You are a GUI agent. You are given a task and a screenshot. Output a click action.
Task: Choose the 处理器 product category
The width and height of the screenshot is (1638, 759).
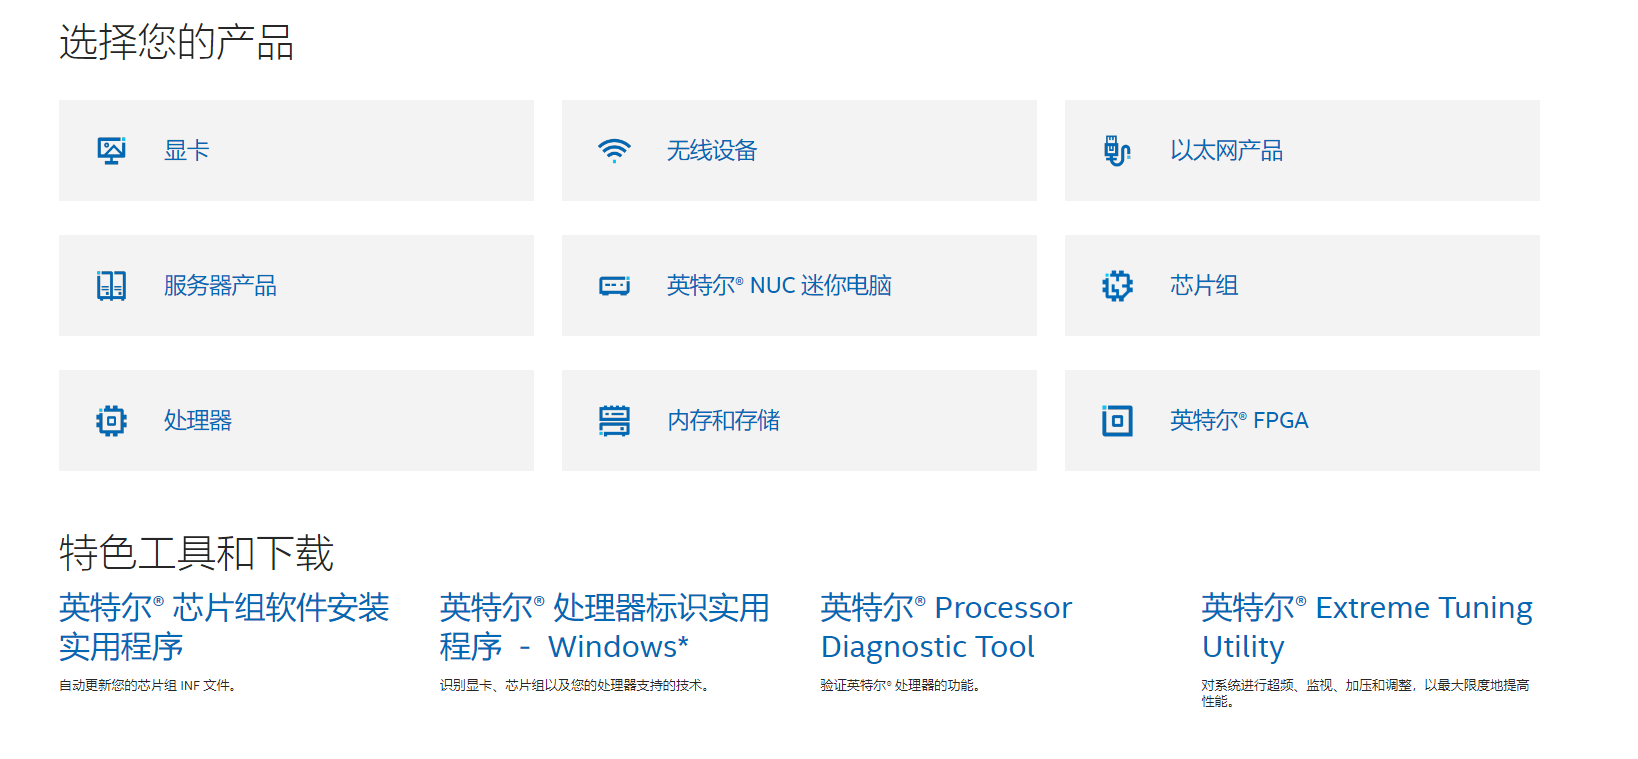[x=296, y=420]
